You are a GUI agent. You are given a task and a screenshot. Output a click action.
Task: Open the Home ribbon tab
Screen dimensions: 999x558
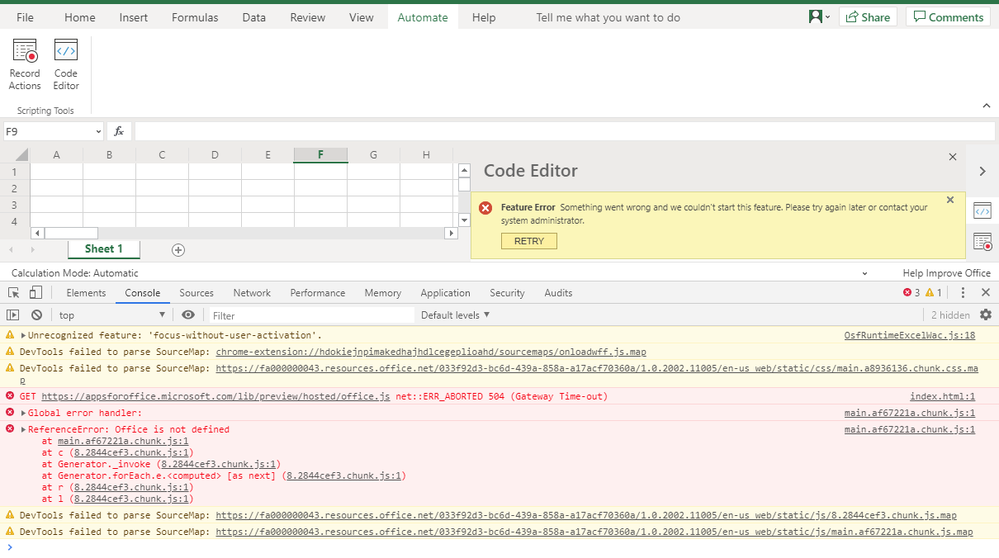pos(80,18)
